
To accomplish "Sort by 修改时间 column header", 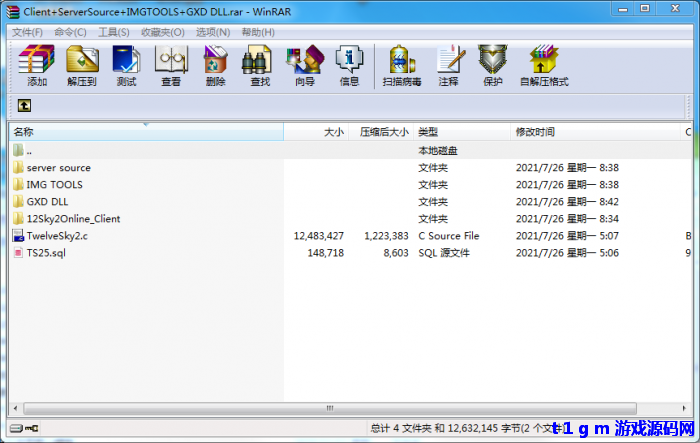I will pyautogui.click(x=596, y=132).
